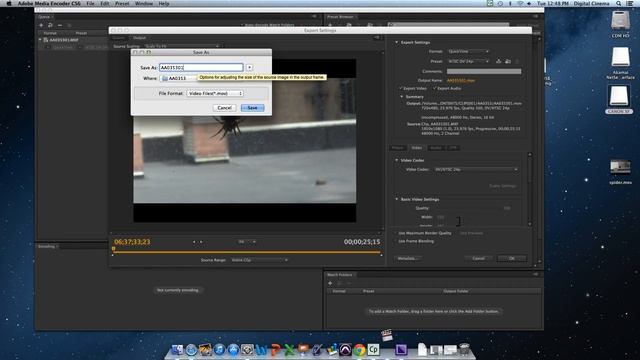Switch to Output tab above preview
Image resolution: width=640 pixels, height=360 pixels.
[x=139, y=38]
